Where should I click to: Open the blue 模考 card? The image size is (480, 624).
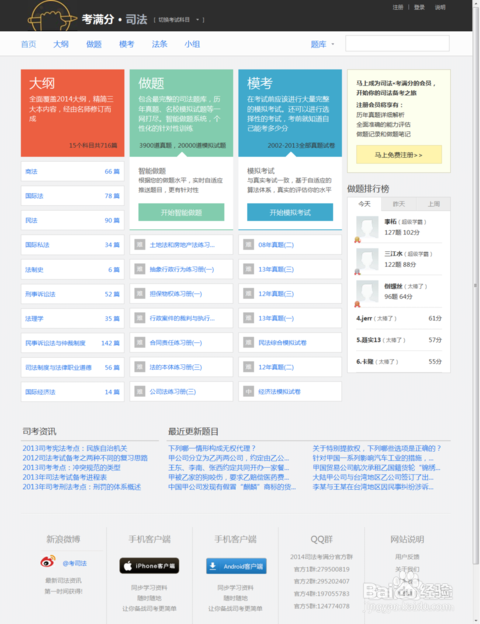[x=290, y=113]
